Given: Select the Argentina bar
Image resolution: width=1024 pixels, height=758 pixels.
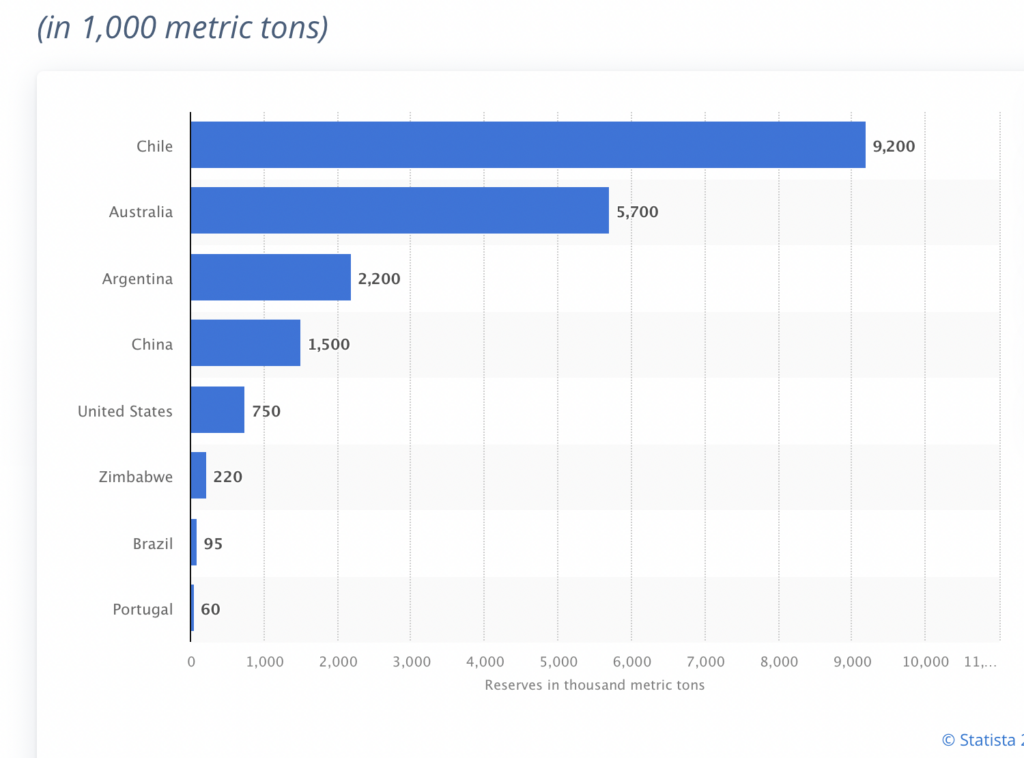Looking at the screenshot, I should [270, 277].
